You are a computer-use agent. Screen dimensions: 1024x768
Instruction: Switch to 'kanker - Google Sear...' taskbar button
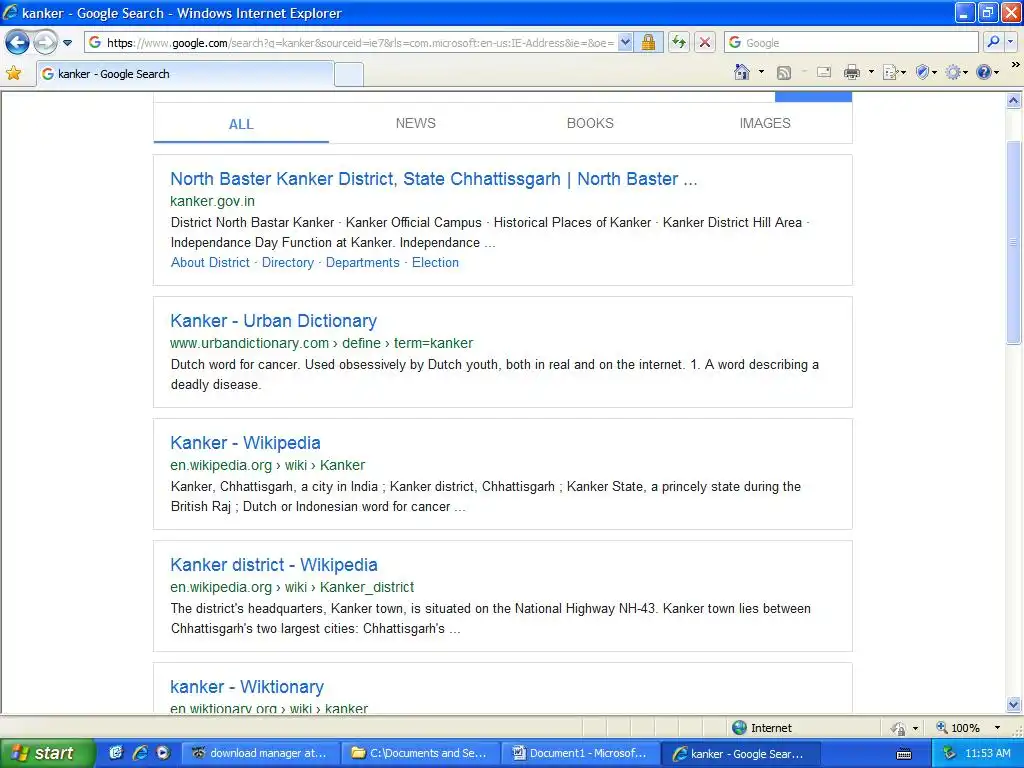pyautogui.click(x=741, y=753)
